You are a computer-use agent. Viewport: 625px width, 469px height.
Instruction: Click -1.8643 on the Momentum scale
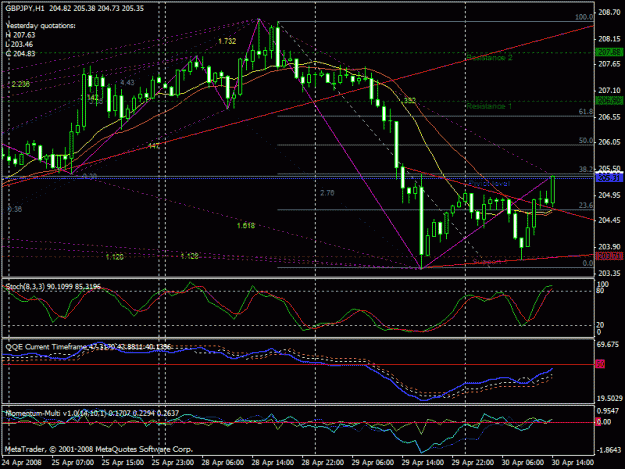point(609,450)
